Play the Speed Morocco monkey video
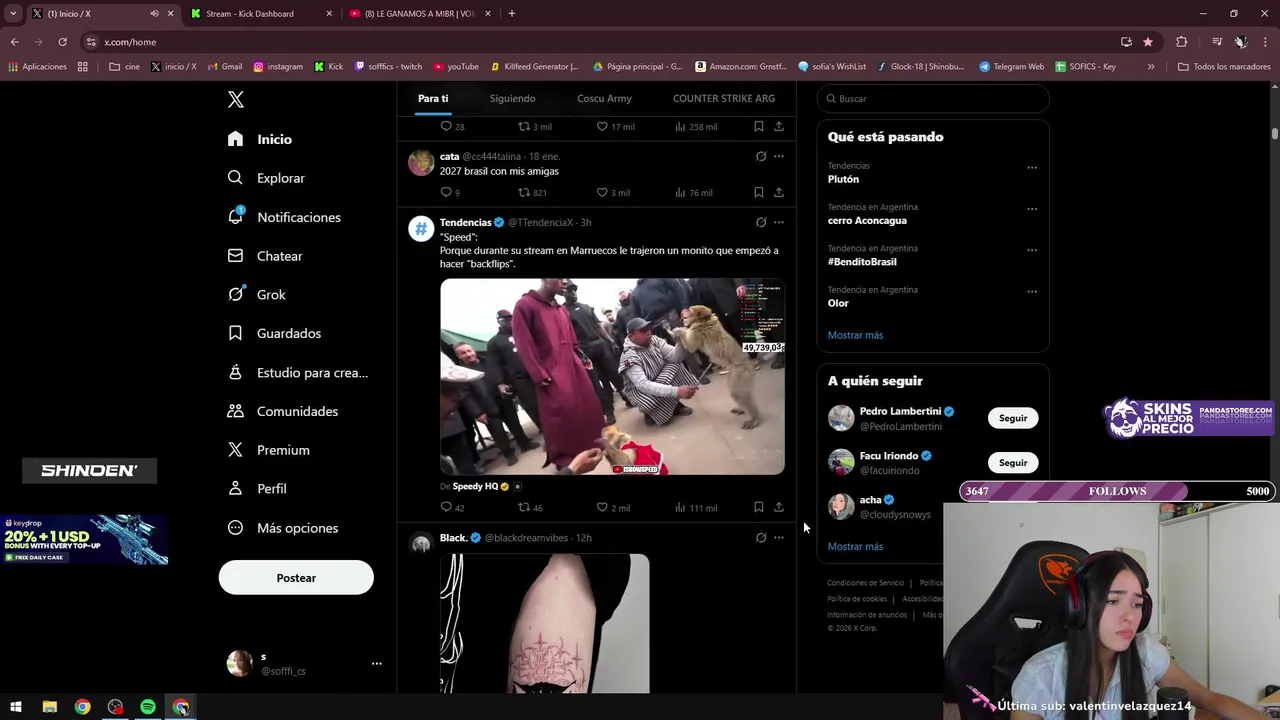The image size is (1280, 720). (612, 376)
